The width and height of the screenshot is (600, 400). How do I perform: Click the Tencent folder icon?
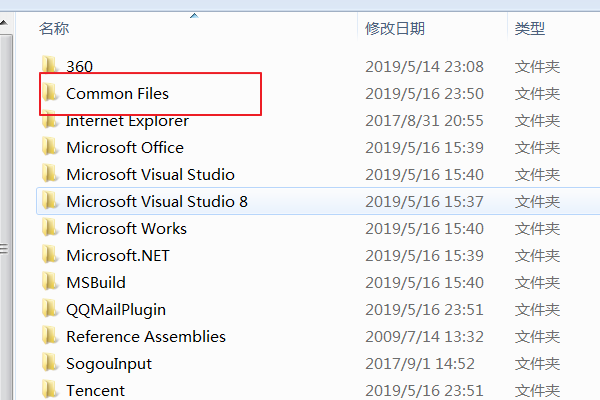[50, 391]
